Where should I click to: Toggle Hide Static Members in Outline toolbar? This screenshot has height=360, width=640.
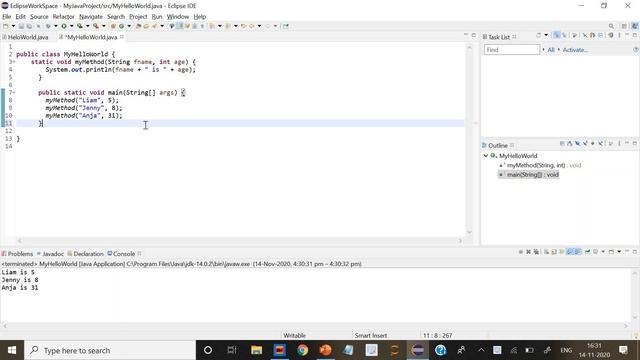click(585, 143)
